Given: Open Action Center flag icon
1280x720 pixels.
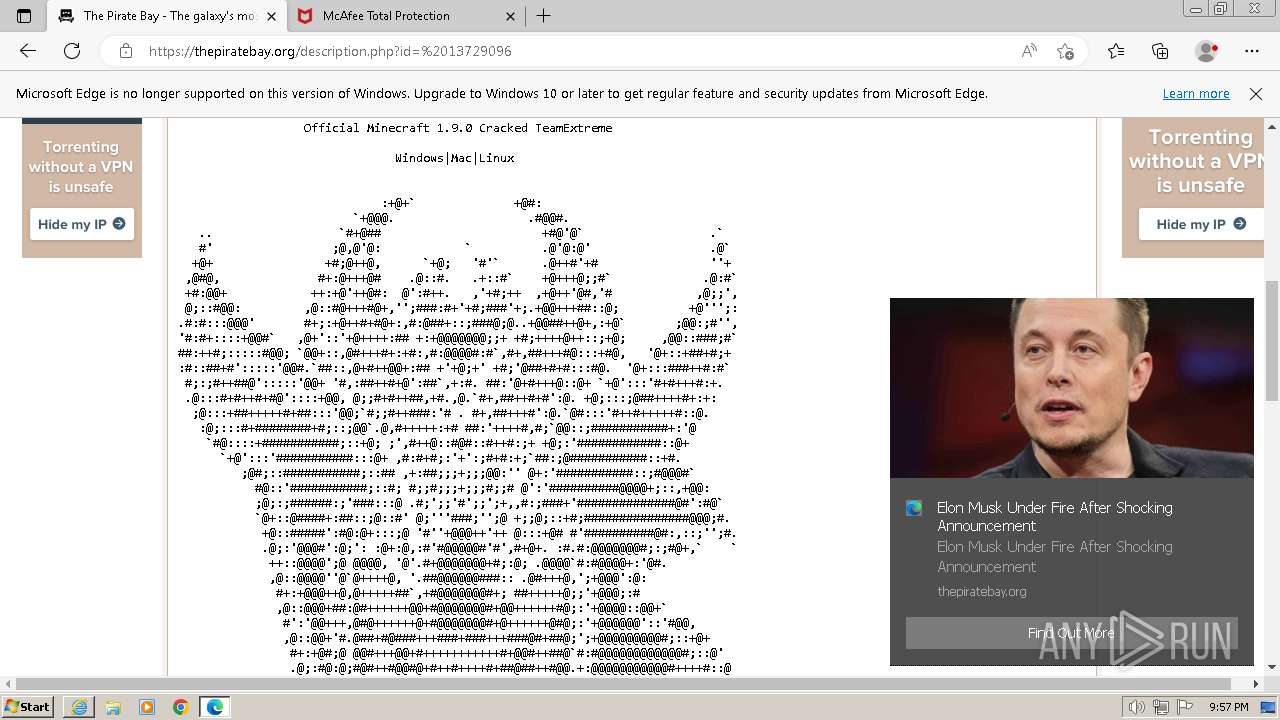Looking at the screenshot, I should pyautogui.click(x=1185, y=707).
